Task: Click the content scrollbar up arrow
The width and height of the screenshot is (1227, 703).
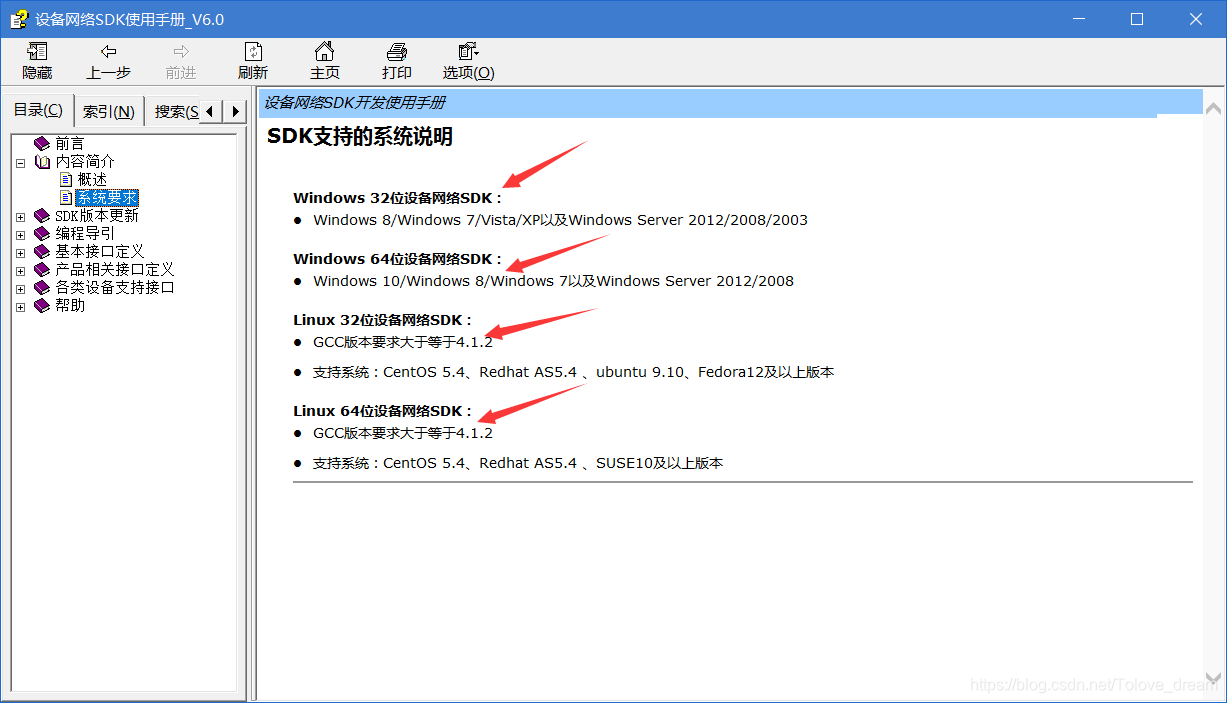Action: tap(1213, 108)
